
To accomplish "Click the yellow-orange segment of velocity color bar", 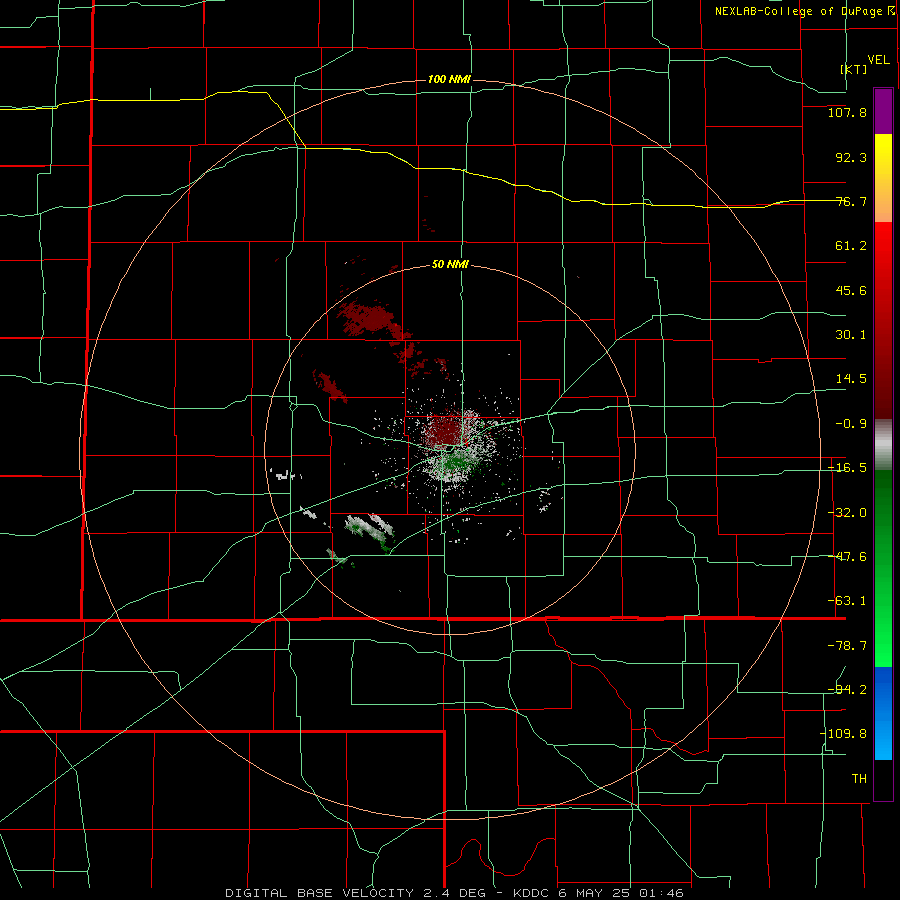I will (x=883, y=178).
